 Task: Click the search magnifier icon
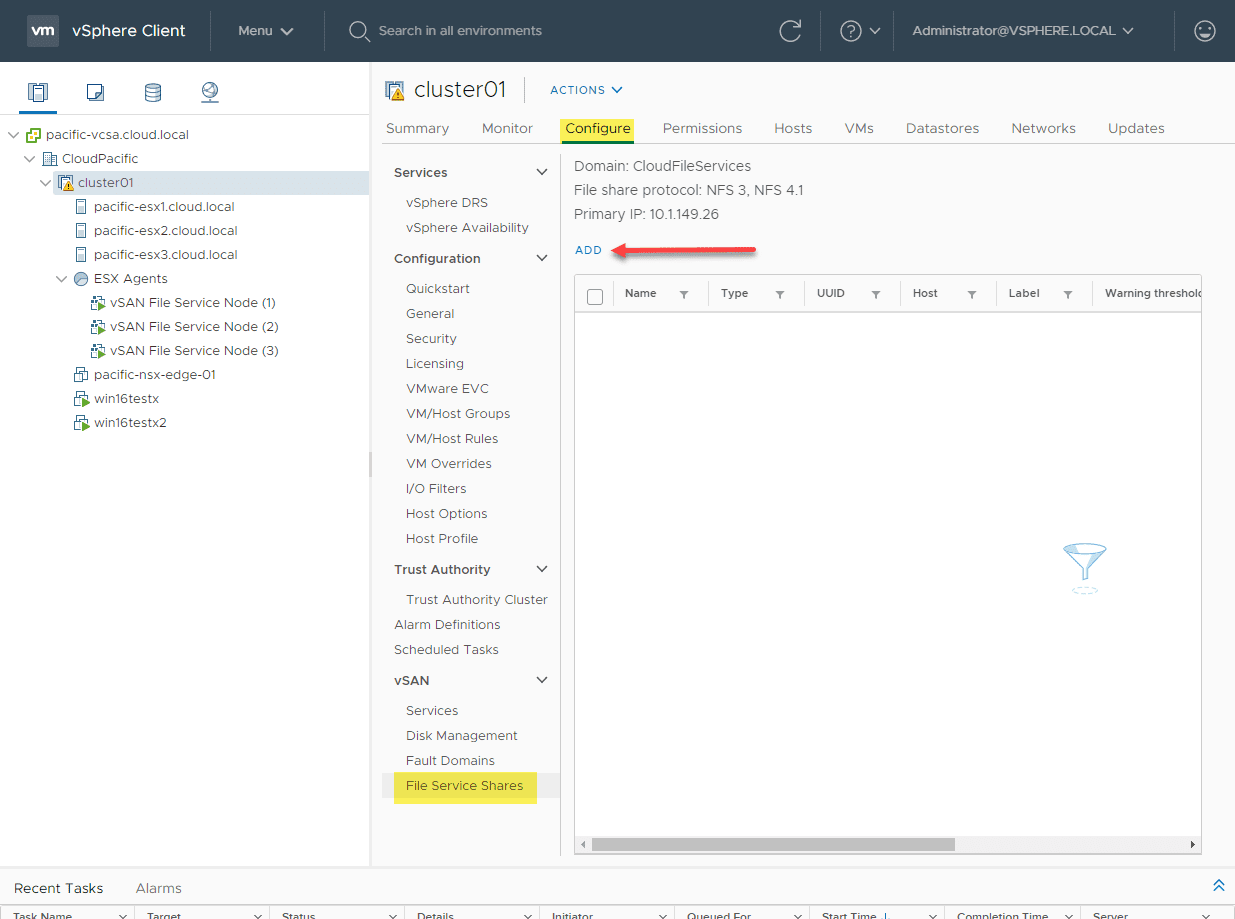[x=359, y=31]
